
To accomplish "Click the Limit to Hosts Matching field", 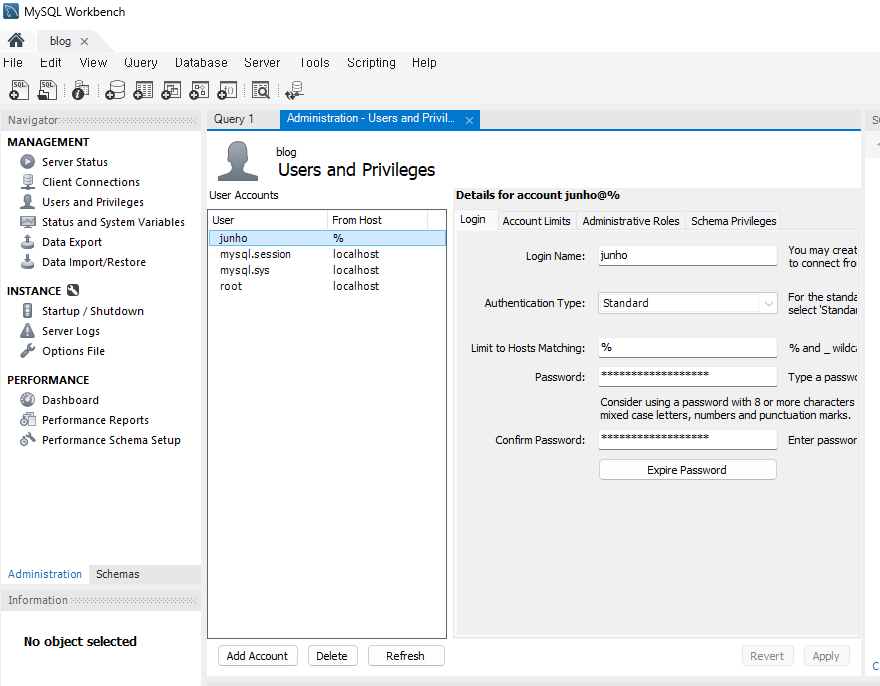I will (x=688, y=347).
